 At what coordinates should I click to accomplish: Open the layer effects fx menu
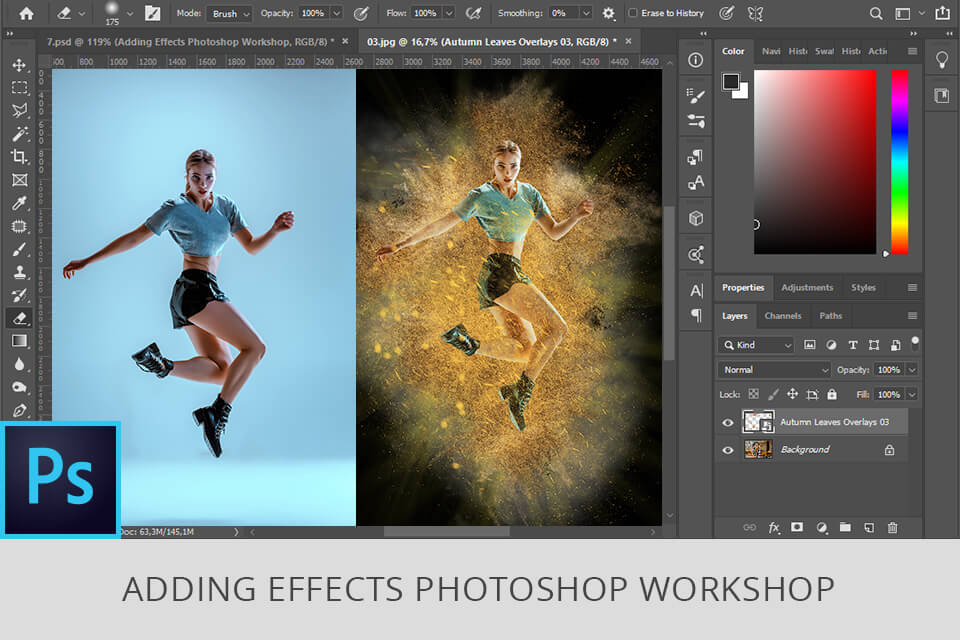(773, 528)
